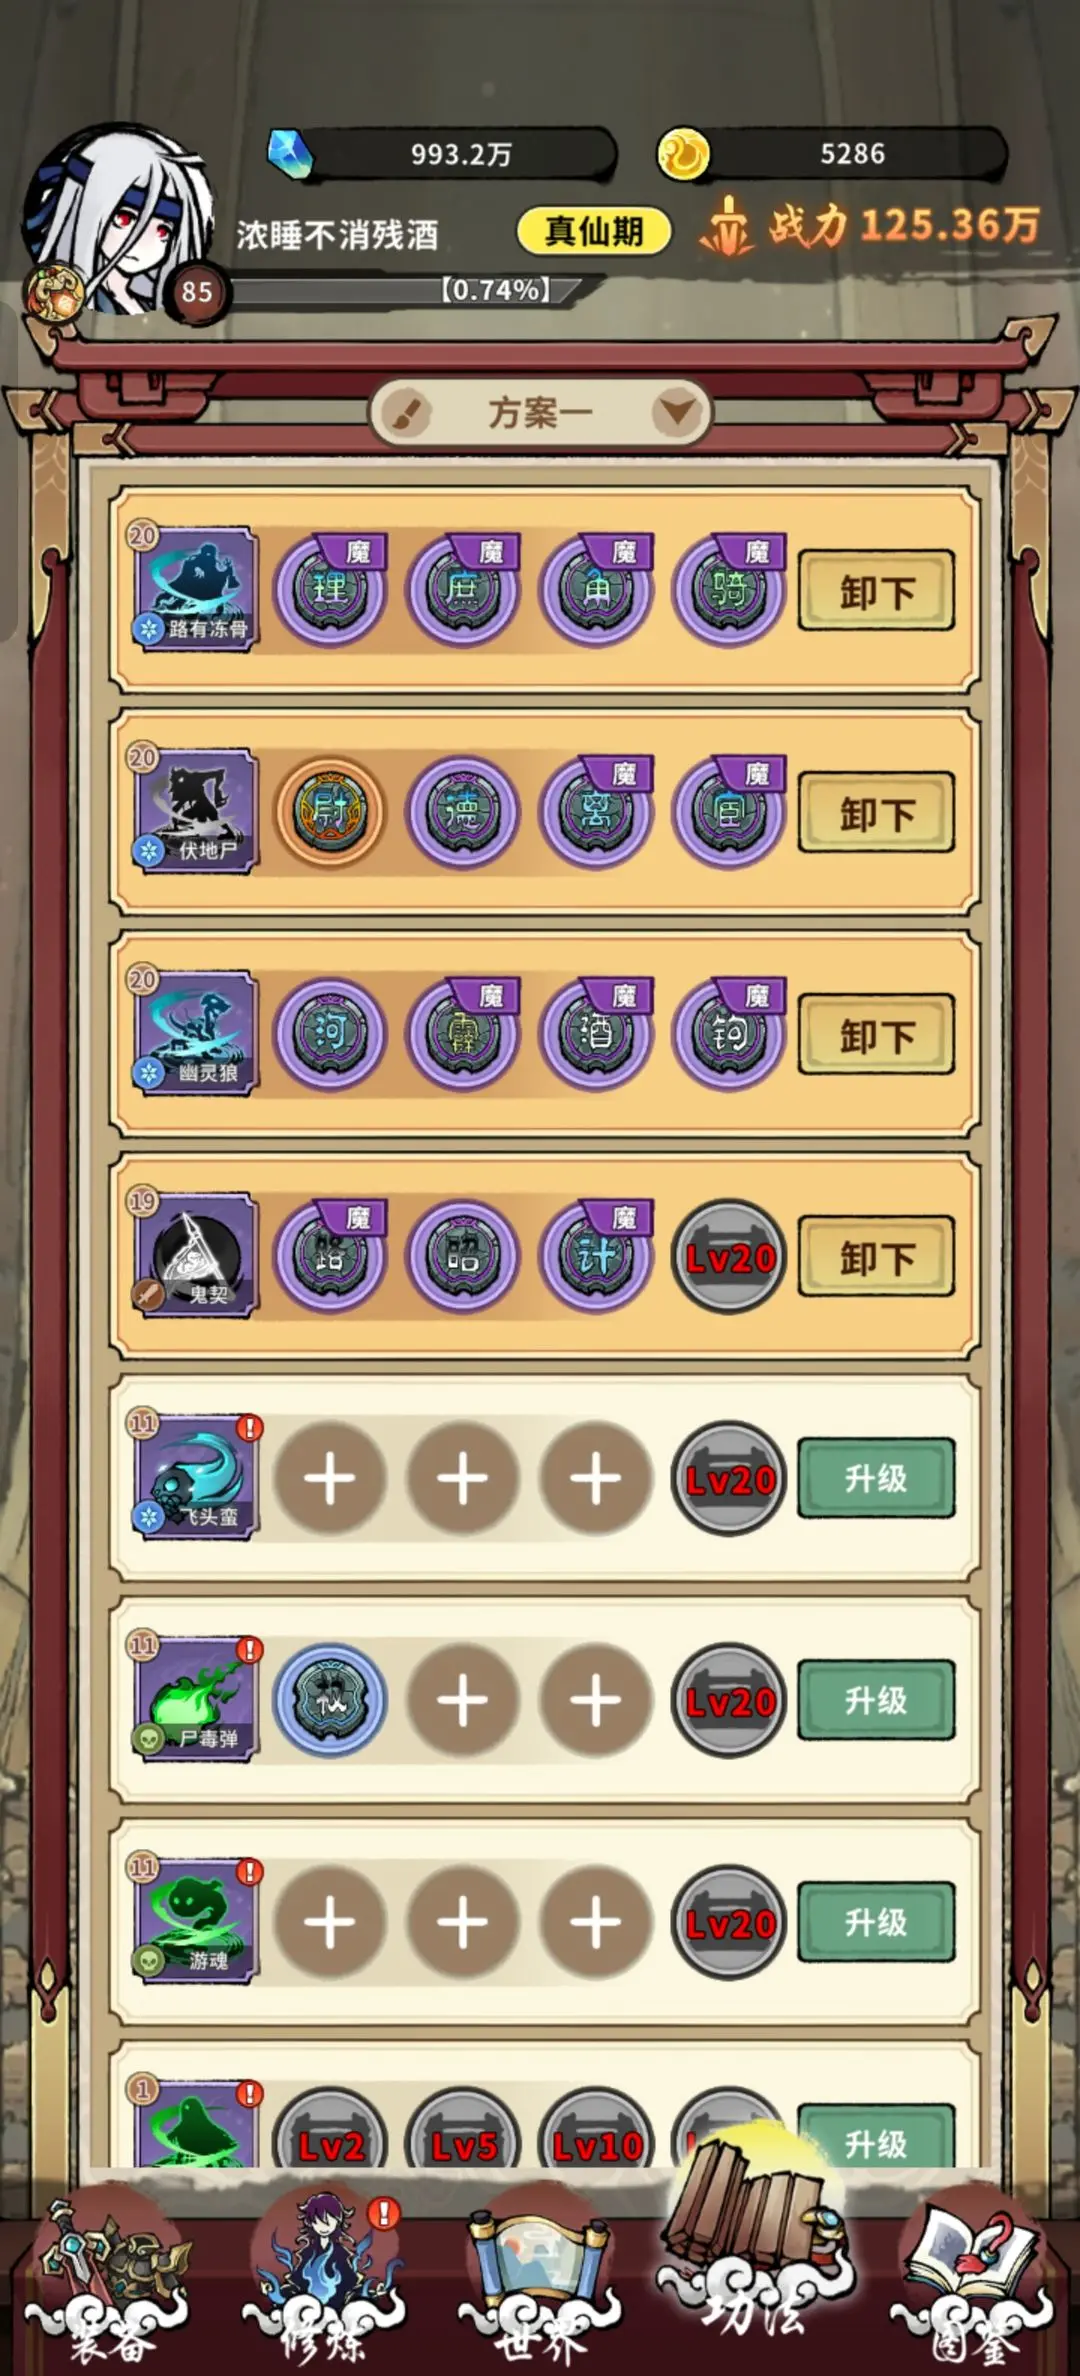Add a rune to 游魂's second empty slot
This screenshot has height=2376, width=1080.
click(463, 1922)
